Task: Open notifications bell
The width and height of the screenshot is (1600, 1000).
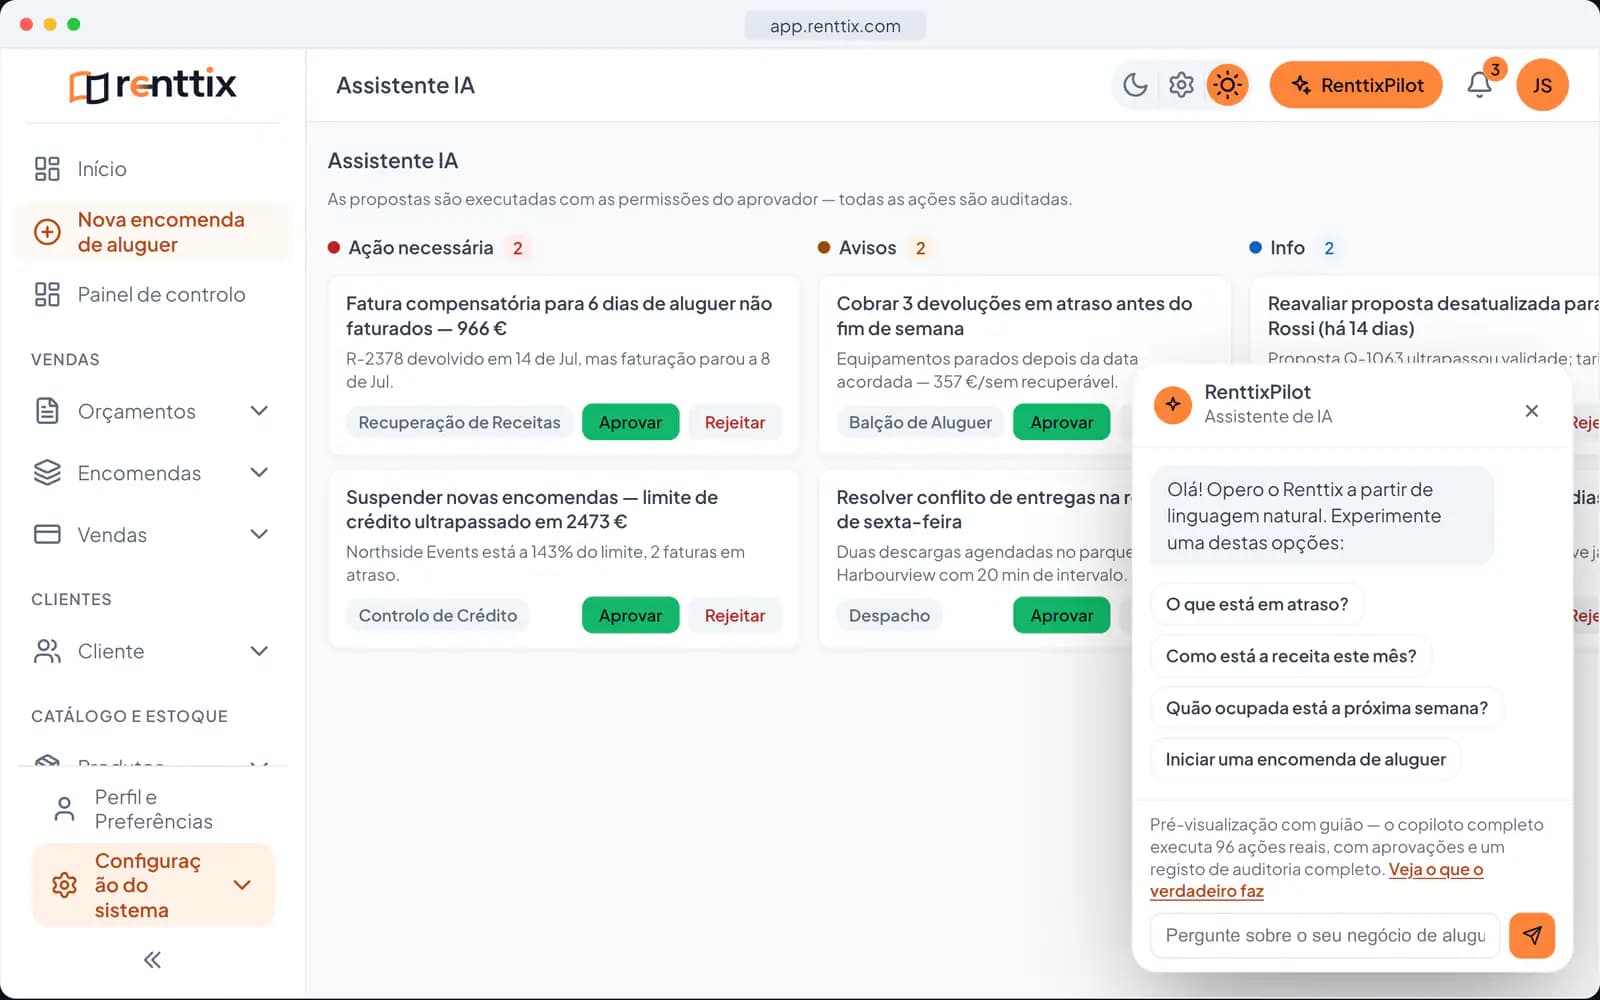Action: [x=1480, y=85]
